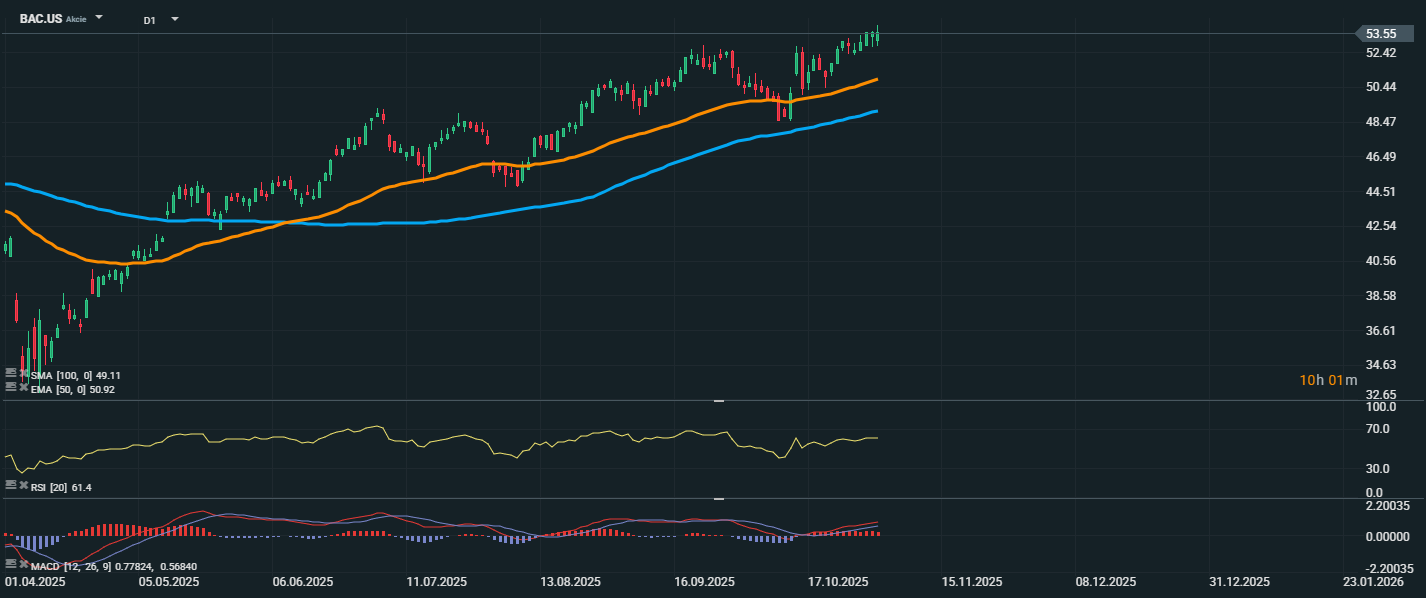Open settings icon for MACD indicator
Screen dimensions: 1426x598
[10, 565]
